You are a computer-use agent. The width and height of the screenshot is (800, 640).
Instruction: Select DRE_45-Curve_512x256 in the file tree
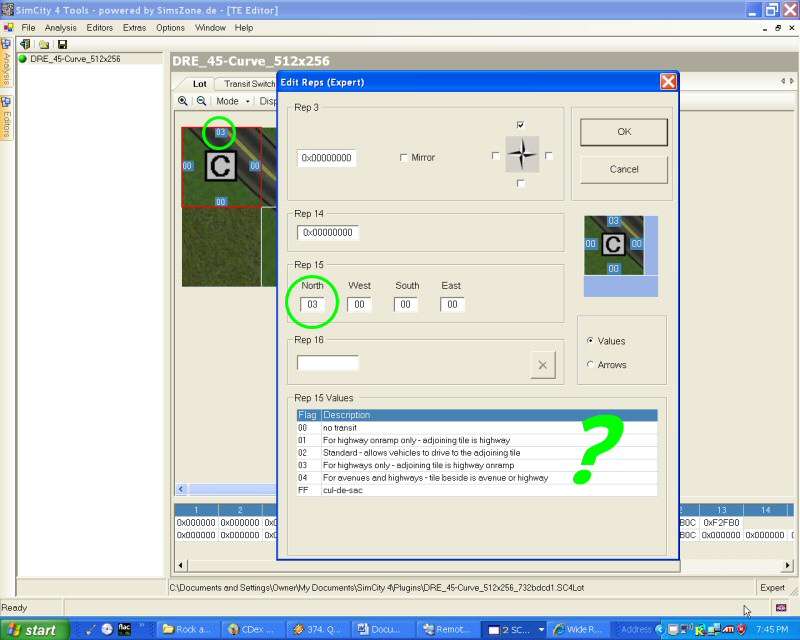point(75,59)
